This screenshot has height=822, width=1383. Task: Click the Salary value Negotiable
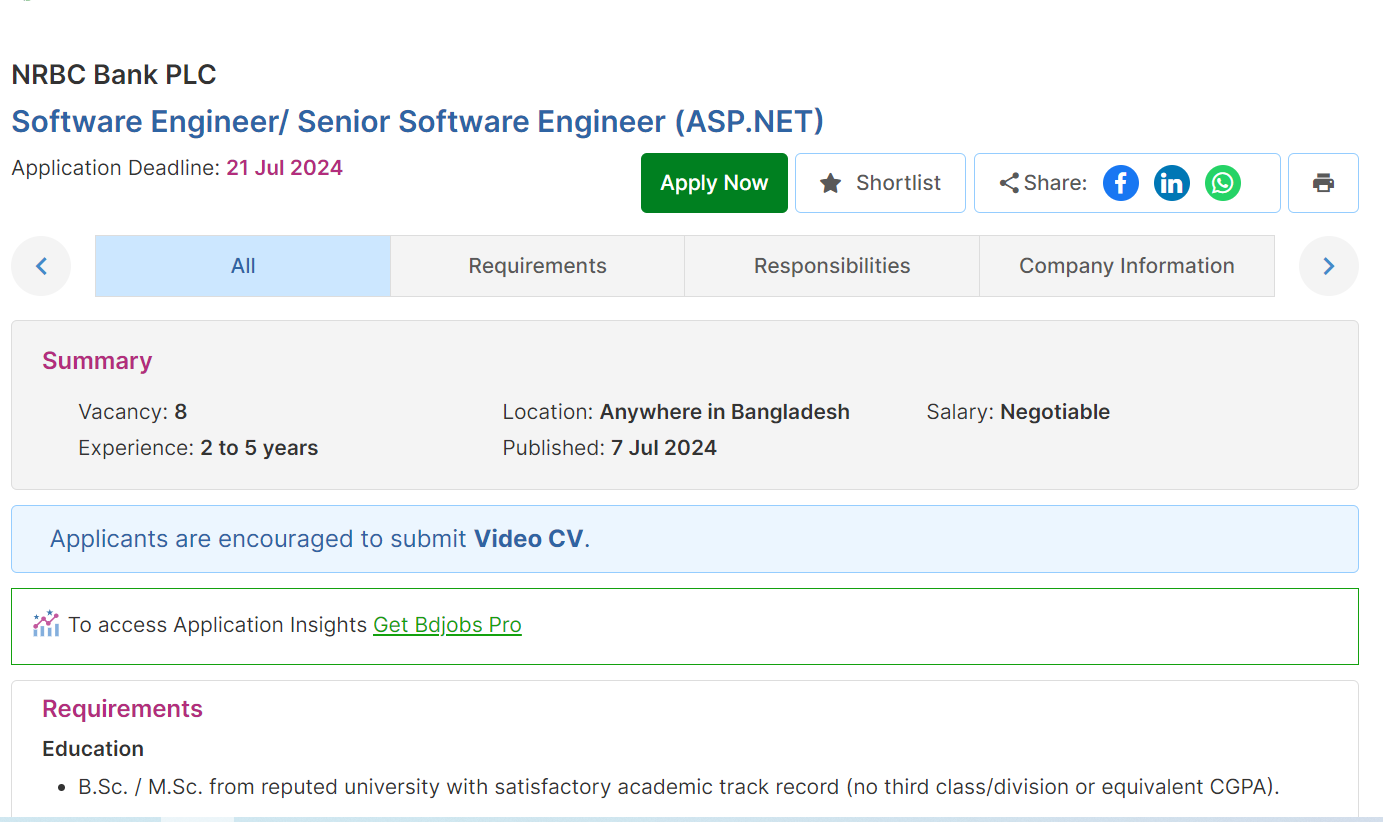[x=1055, y=412]
